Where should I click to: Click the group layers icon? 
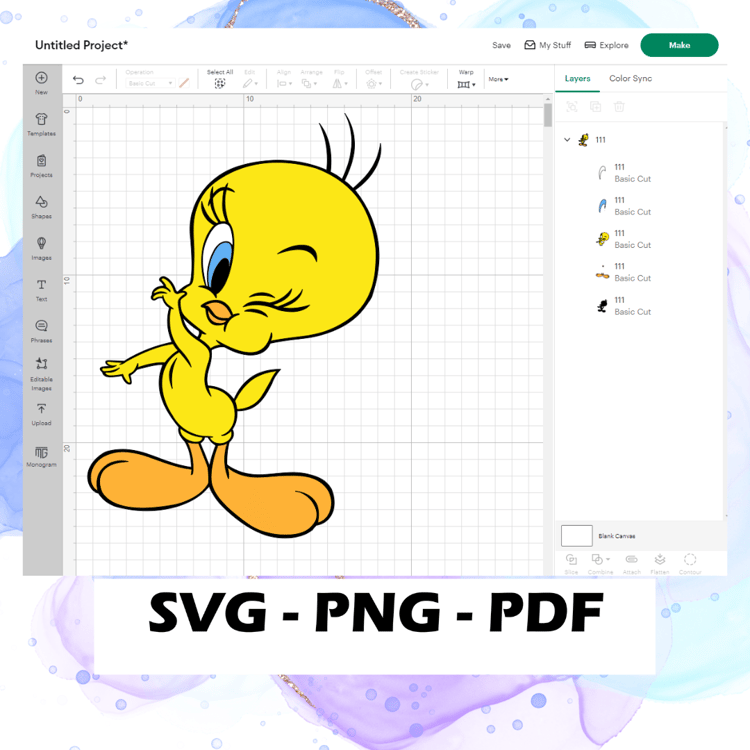coord(572,107)
